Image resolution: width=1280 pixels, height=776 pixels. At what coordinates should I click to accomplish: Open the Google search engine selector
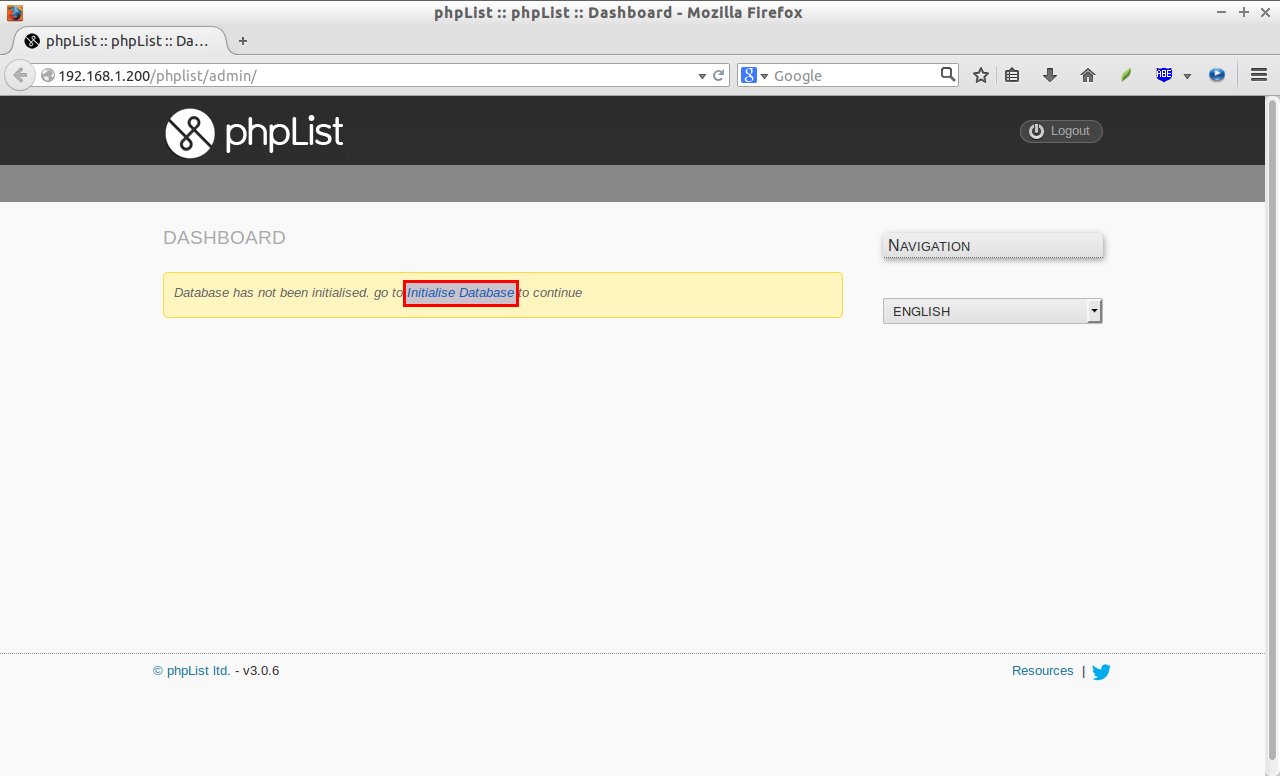(755, 75)
